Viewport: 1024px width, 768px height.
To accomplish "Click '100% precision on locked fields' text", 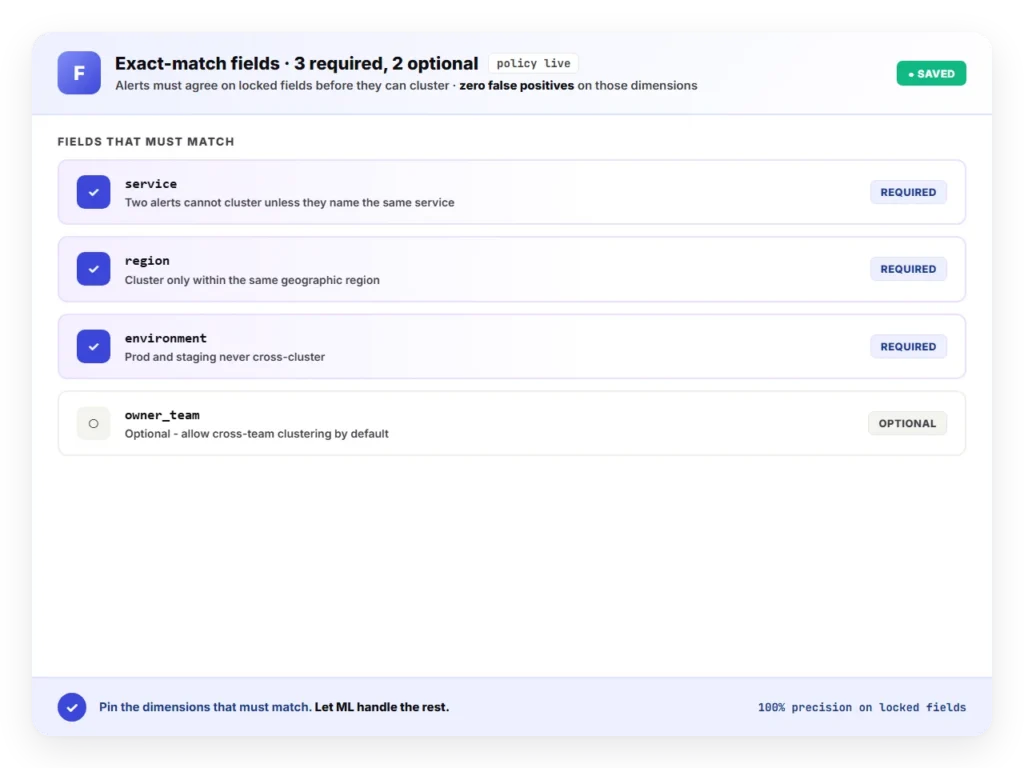I will coord(862,707).
